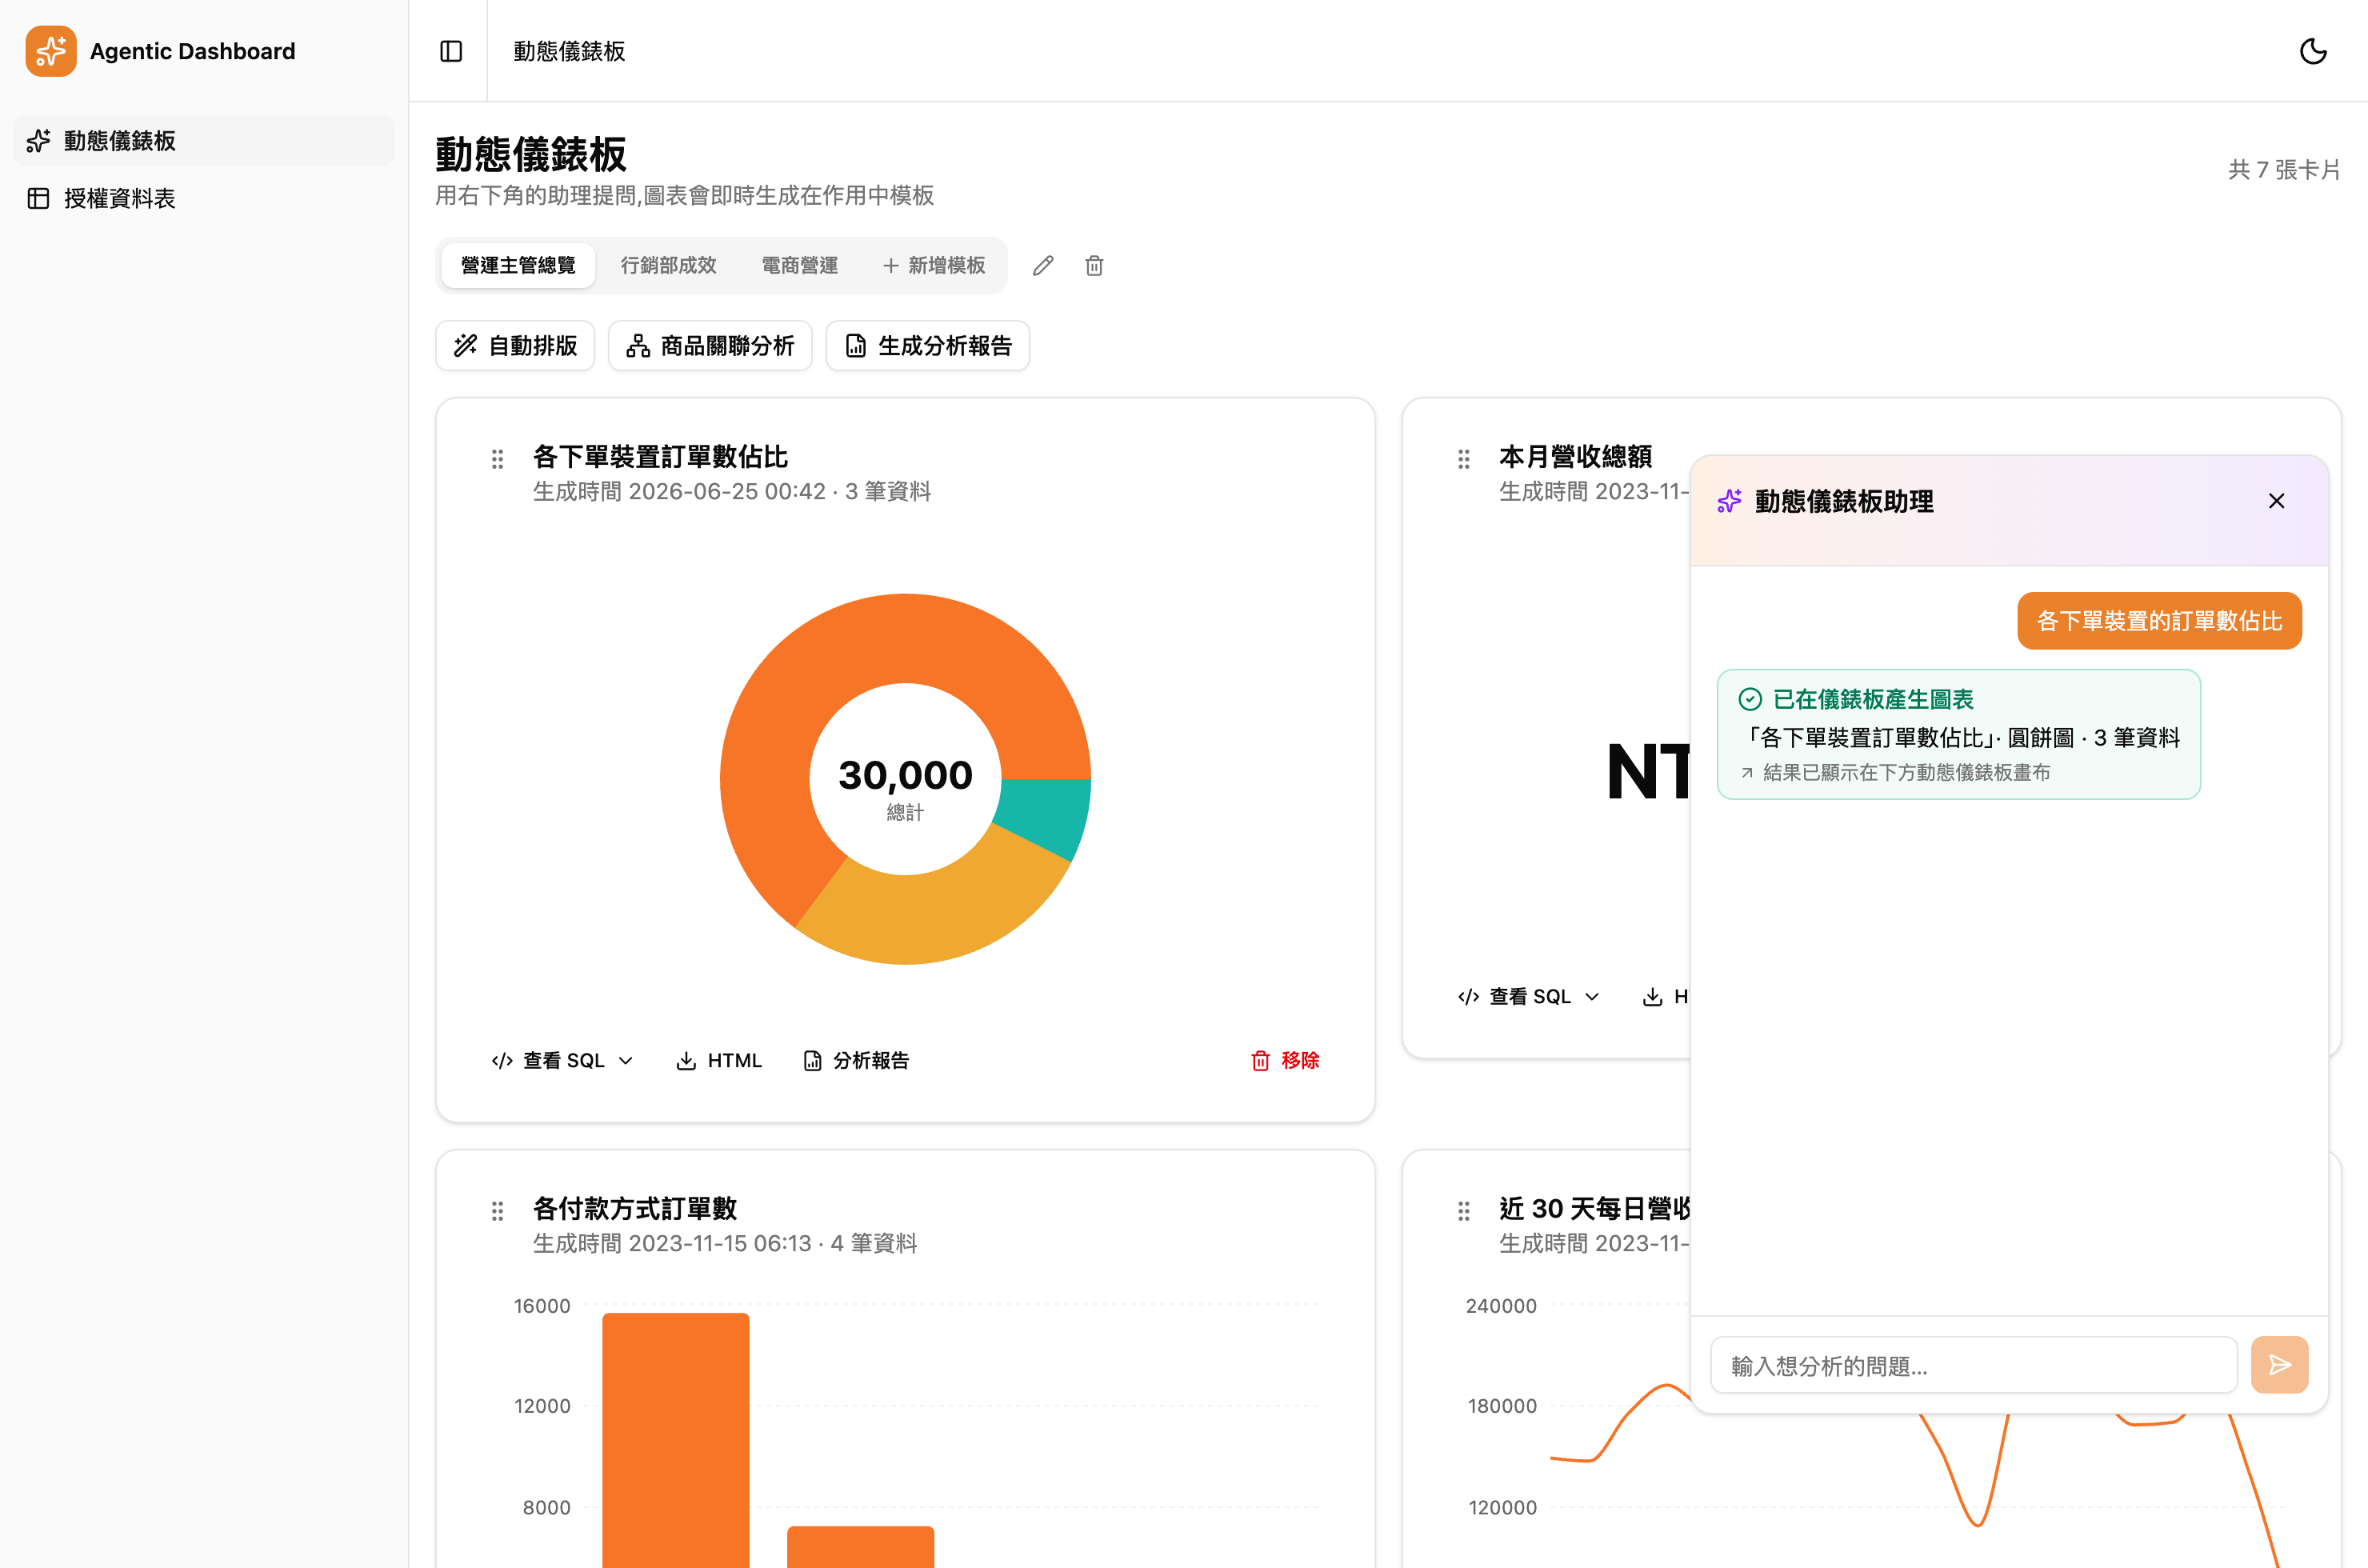Viewport: 2368px width, 1568px height.
Task: Grab drag handle of 各下單裝置訂單數佔比 card
Action: [x=497, y=459]
